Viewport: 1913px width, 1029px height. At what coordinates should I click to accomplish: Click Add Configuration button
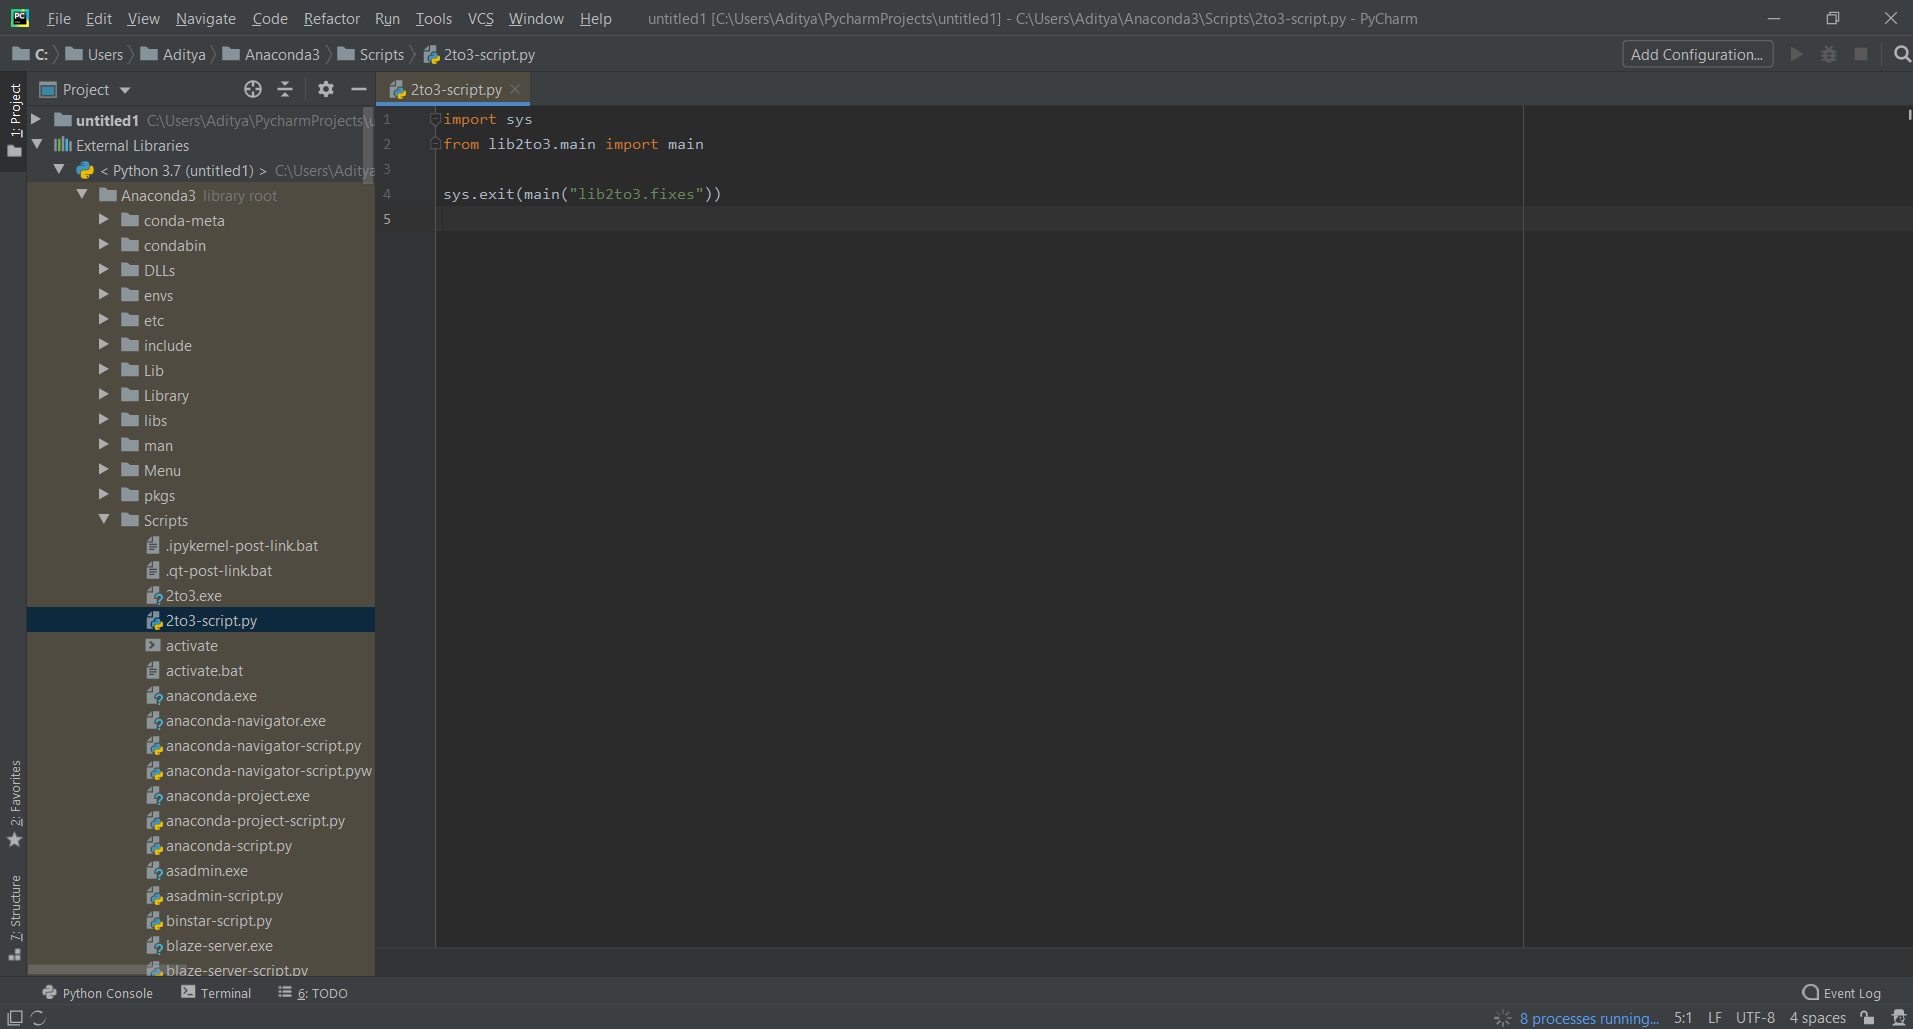click(x=1697, y=54)
